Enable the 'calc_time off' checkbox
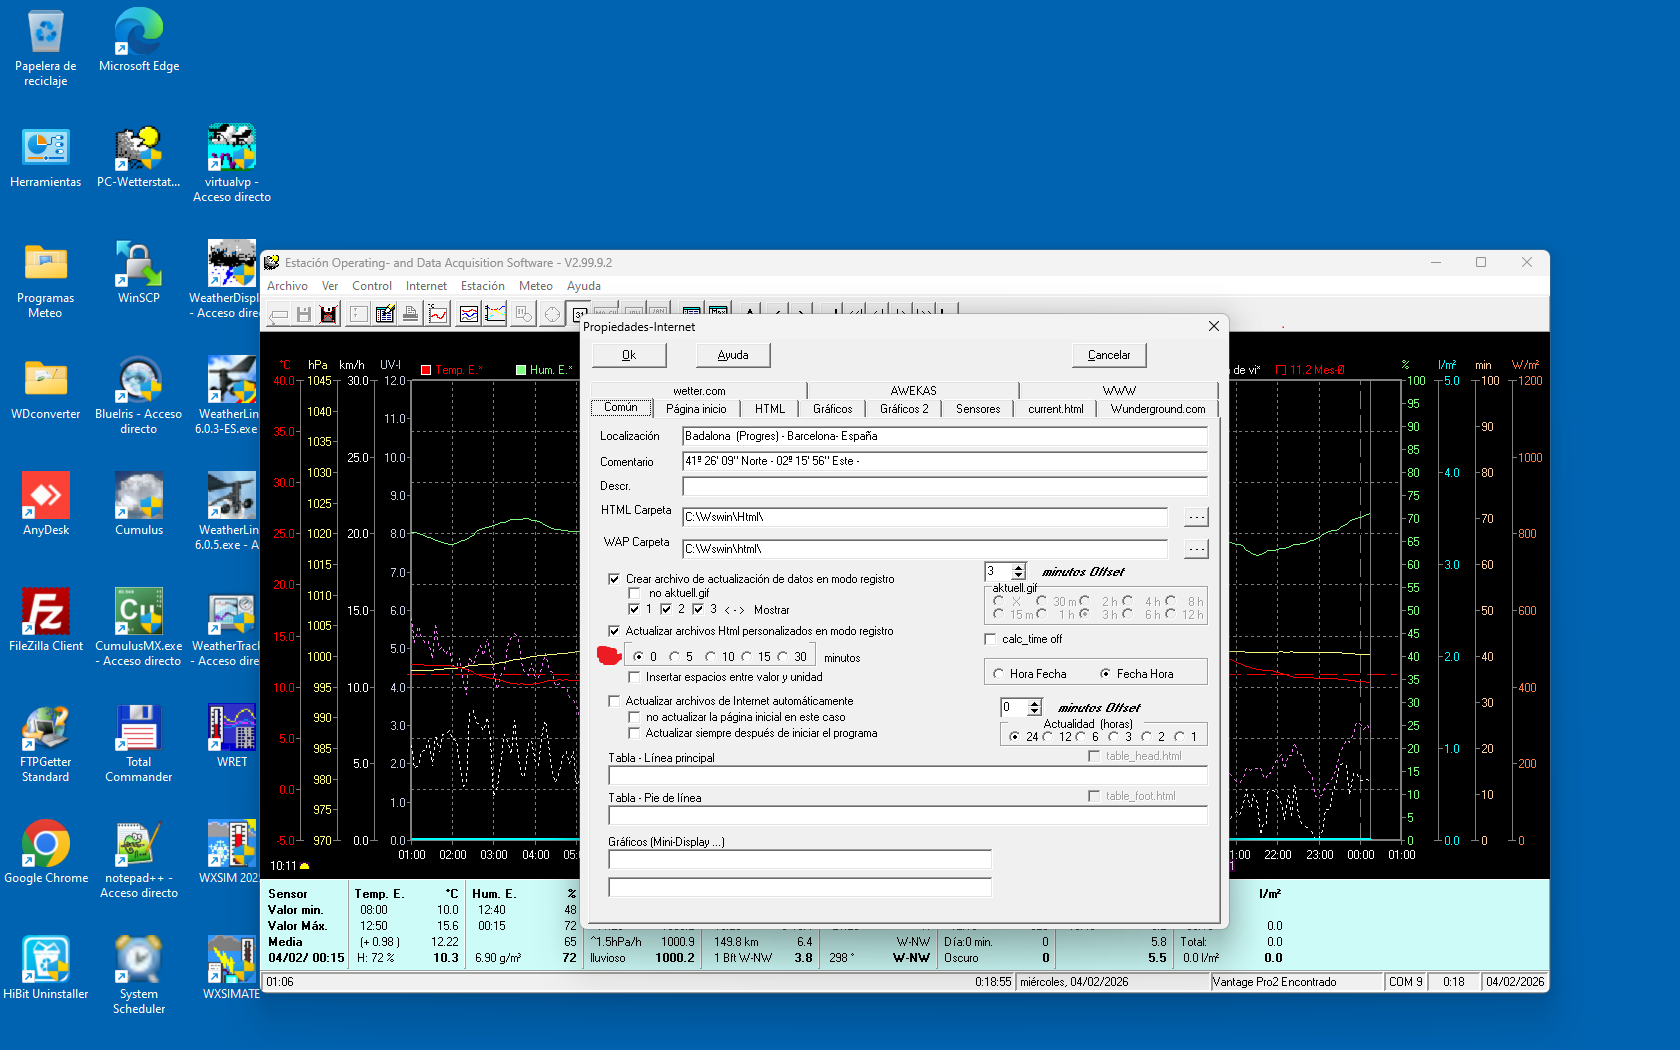Viewport: 1680px width, 1050px height. (x=991, y=639)
